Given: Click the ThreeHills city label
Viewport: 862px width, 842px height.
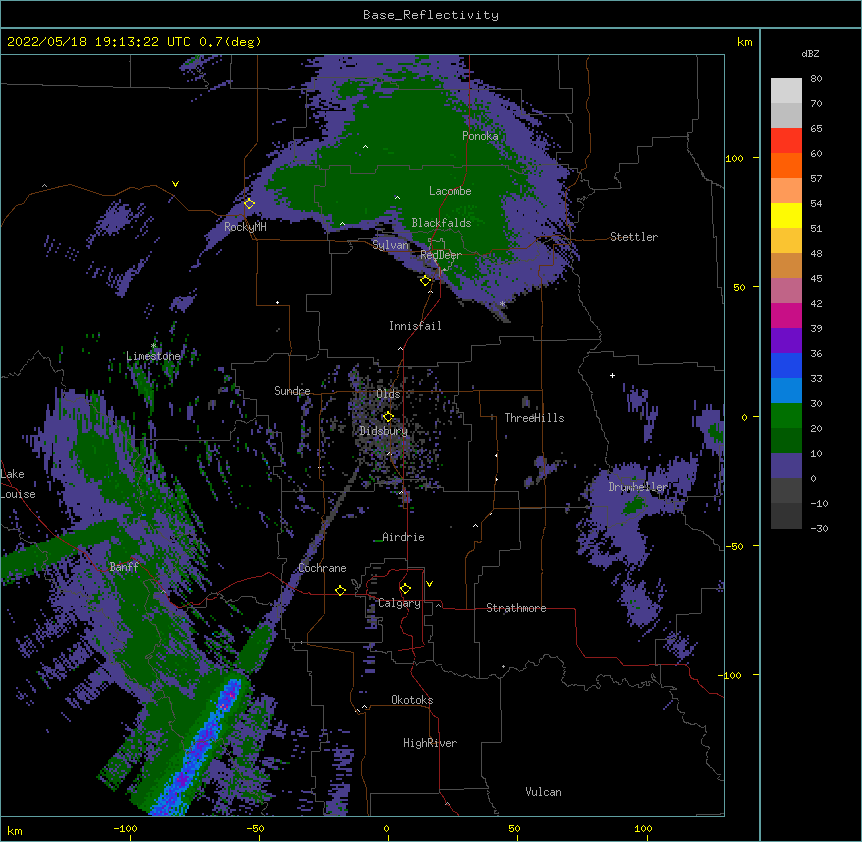Looking at the screenshot, I should [x=534, y=418].
